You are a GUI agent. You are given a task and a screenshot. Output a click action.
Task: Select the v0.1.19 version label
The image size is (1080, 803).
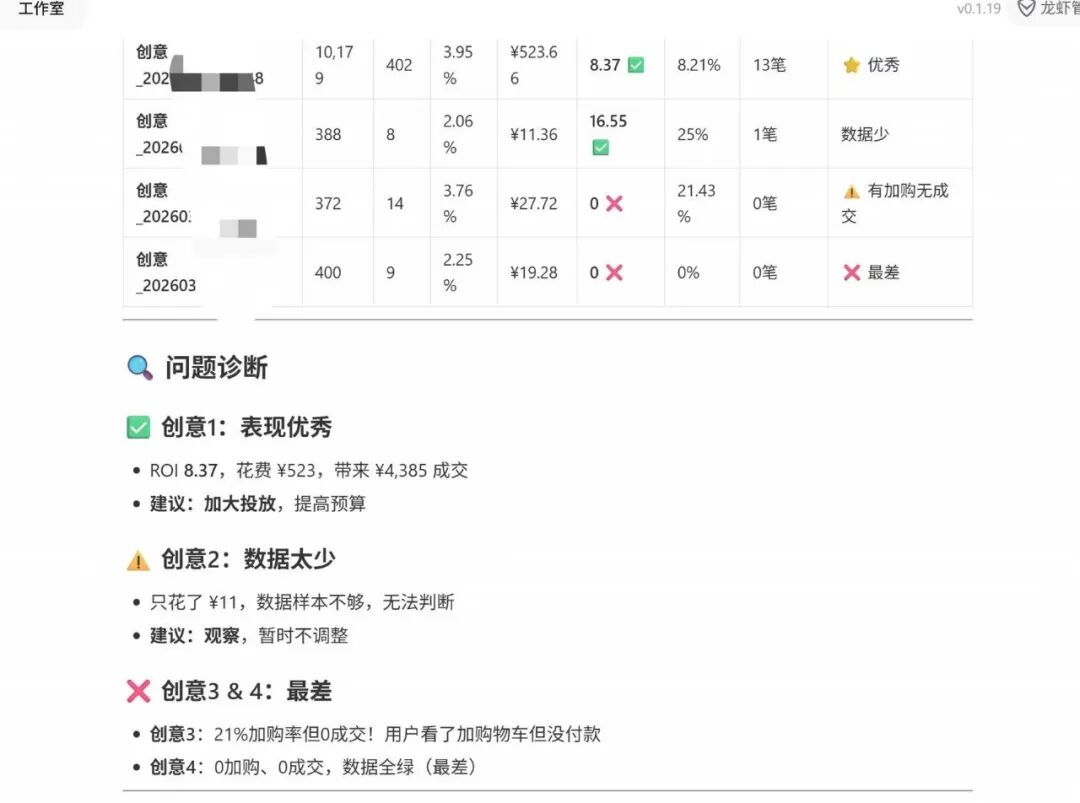coord(978,9)
